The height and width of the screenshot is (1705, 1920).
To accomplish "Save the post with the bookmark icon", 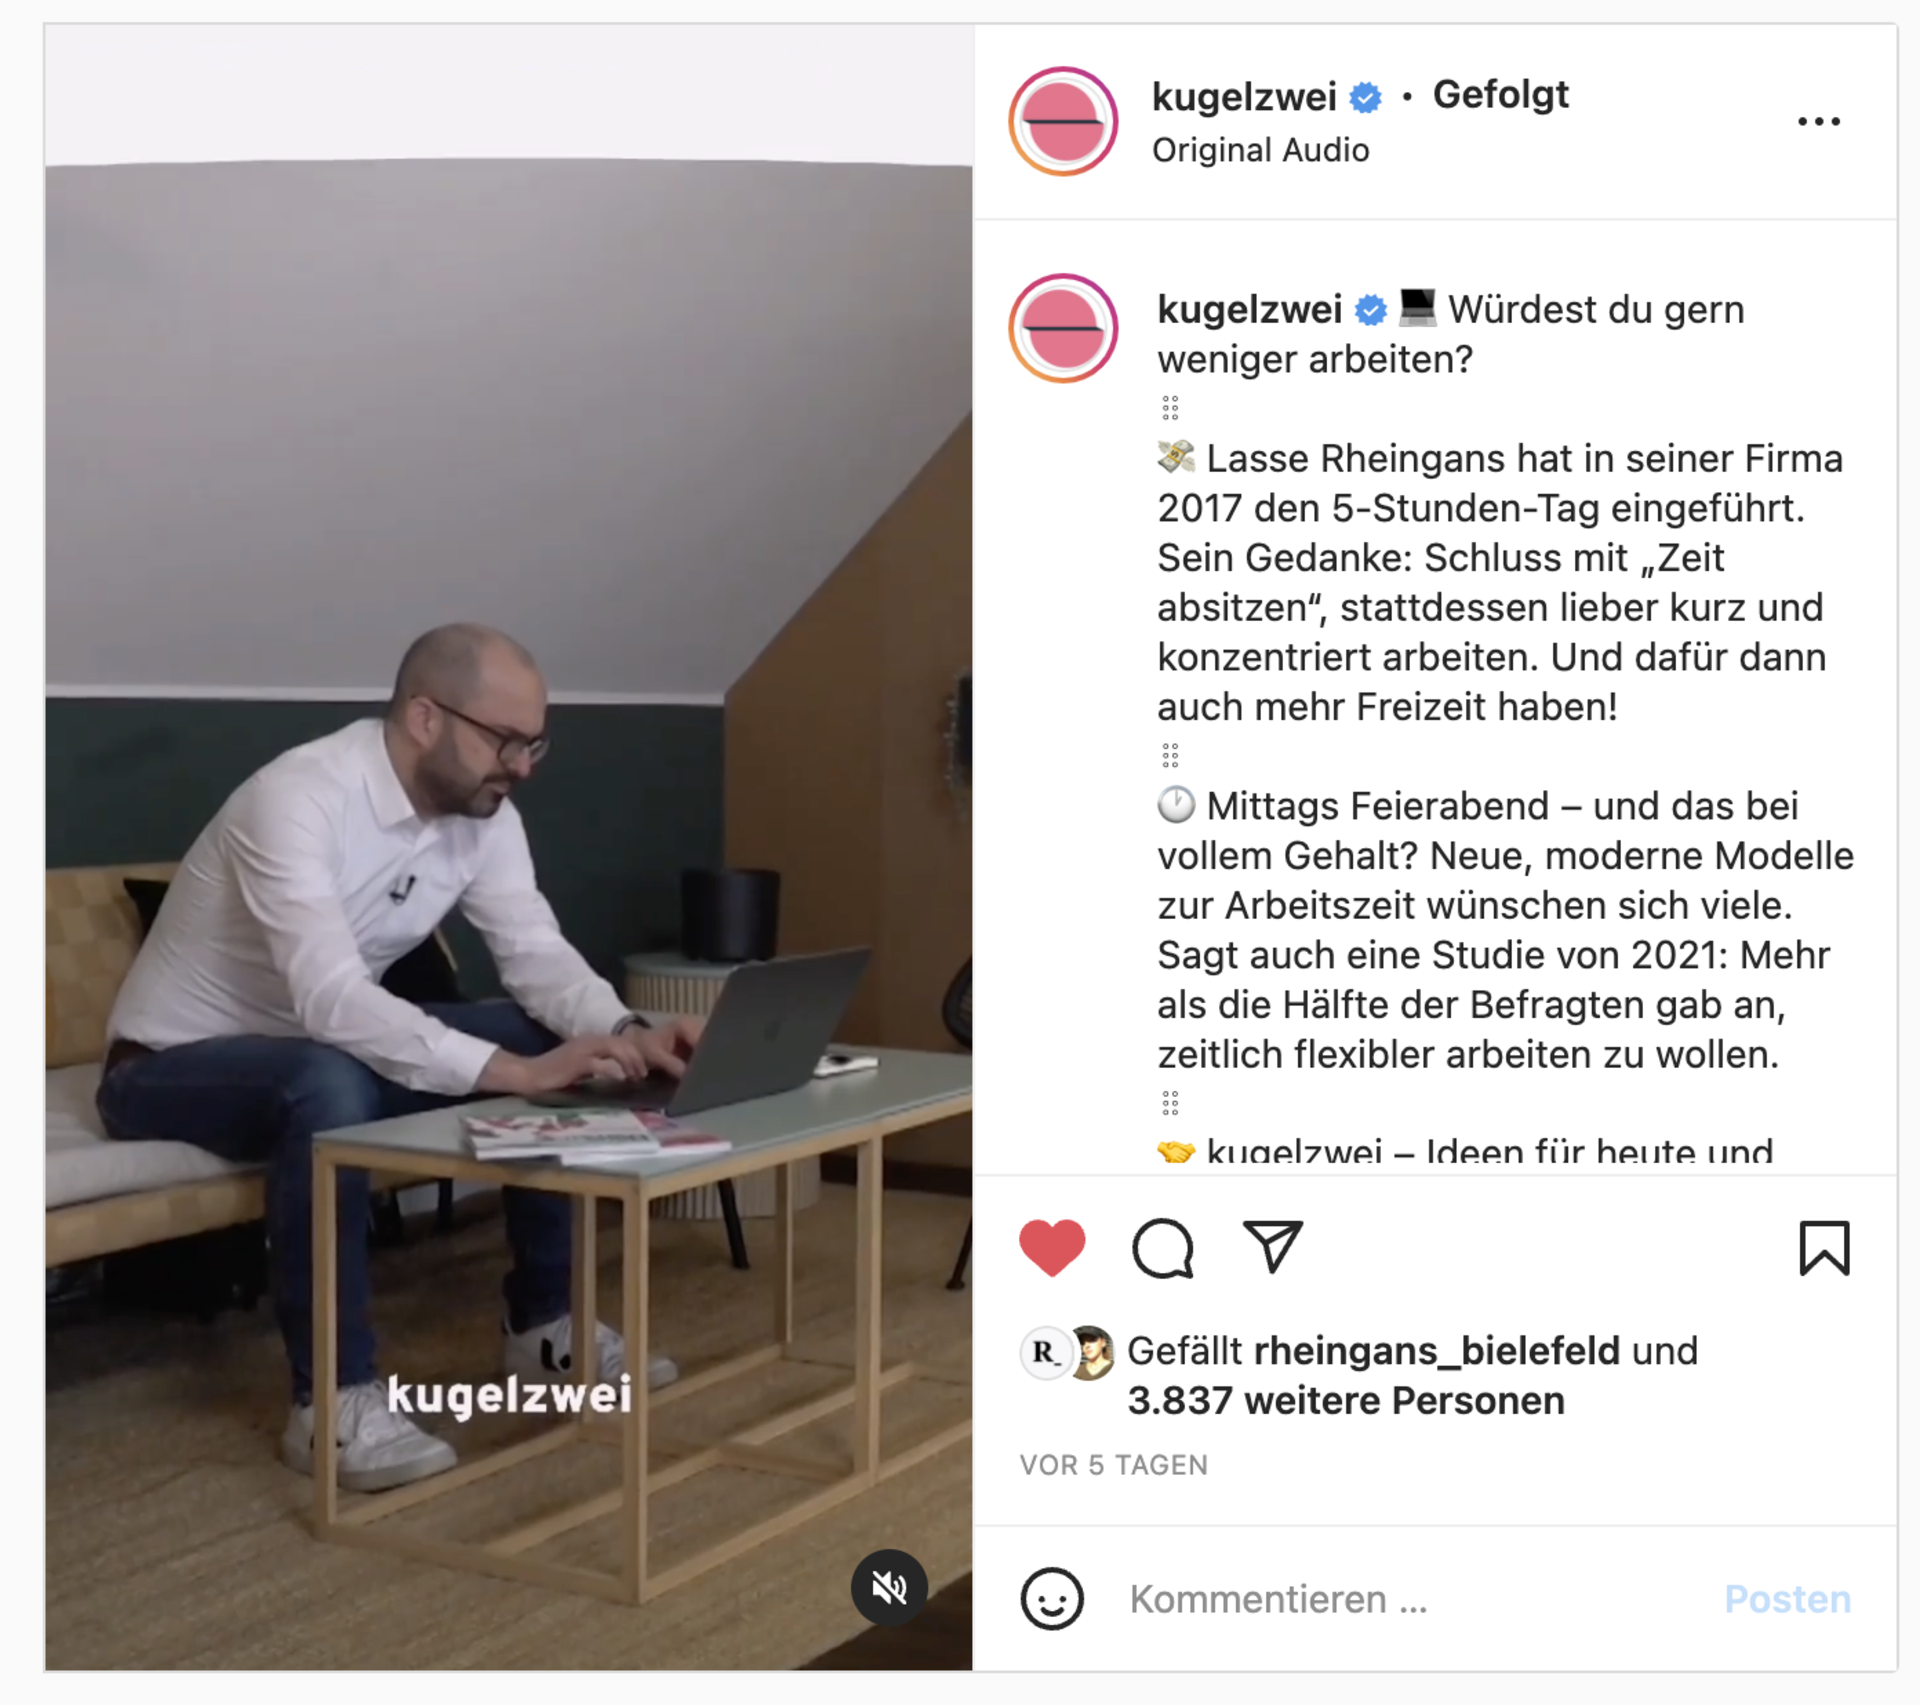I will [x=1824, y=1248].
